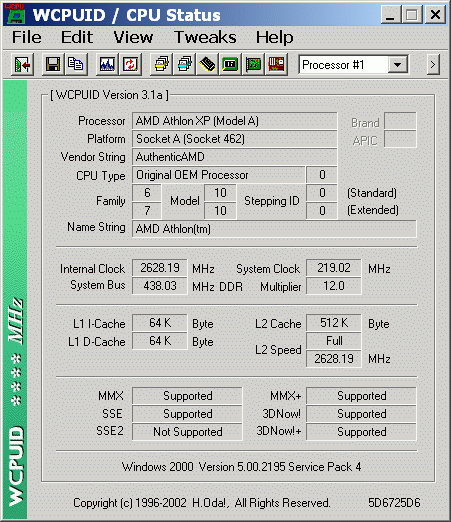Click the L1 I-Cache 64 K value
Screen dimensions: 451x522
[x=160, y=323]
